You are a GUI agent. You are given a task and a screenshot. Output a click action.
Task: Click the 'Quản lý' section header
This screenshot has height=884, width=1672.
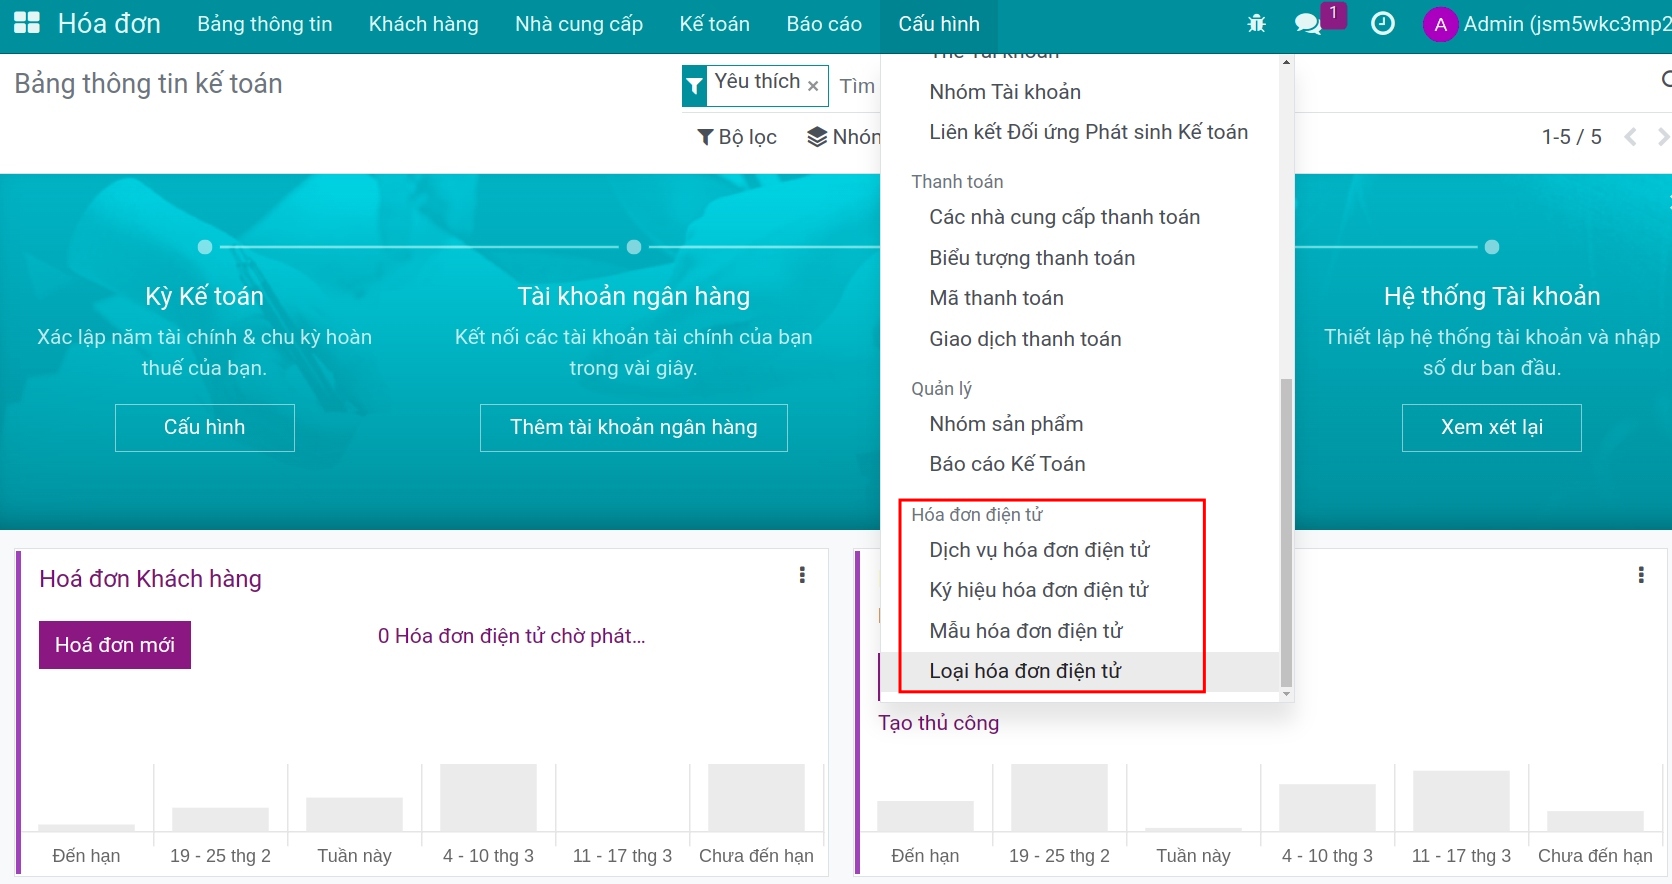coord(941,389)
